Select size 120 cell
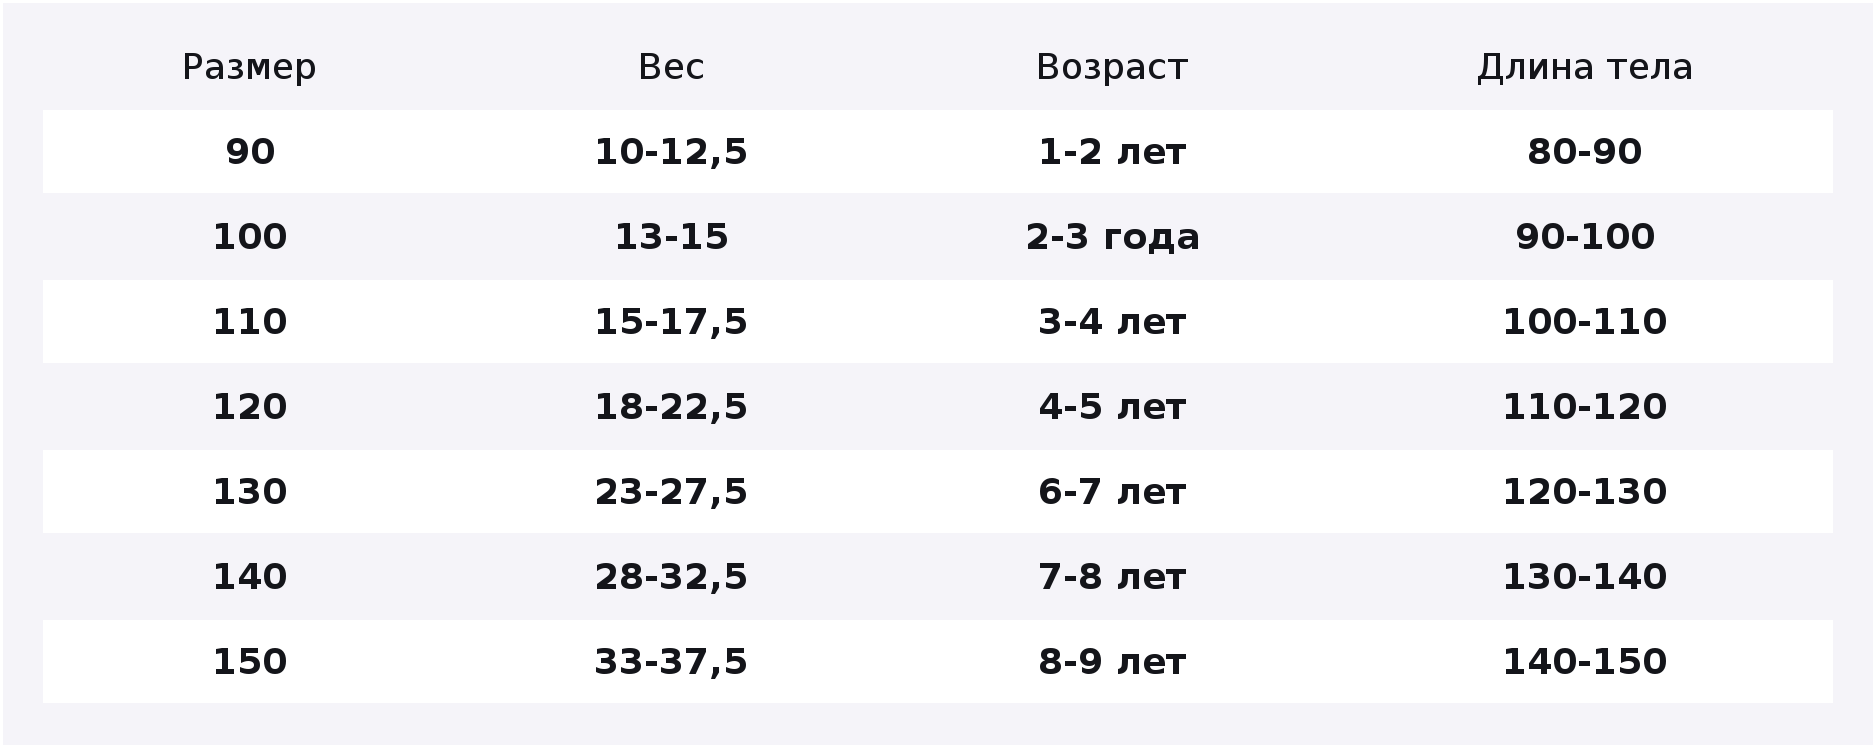 pyautogui.click(x=250, y=407)
